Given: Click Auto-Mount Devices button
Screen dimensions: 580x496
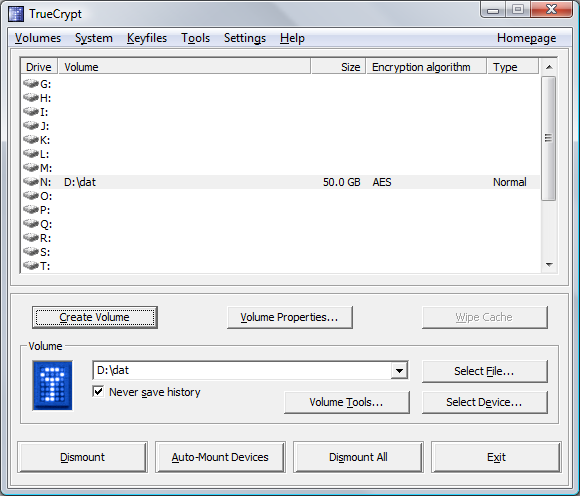Looking at the screenshot, I should (220, 457).
